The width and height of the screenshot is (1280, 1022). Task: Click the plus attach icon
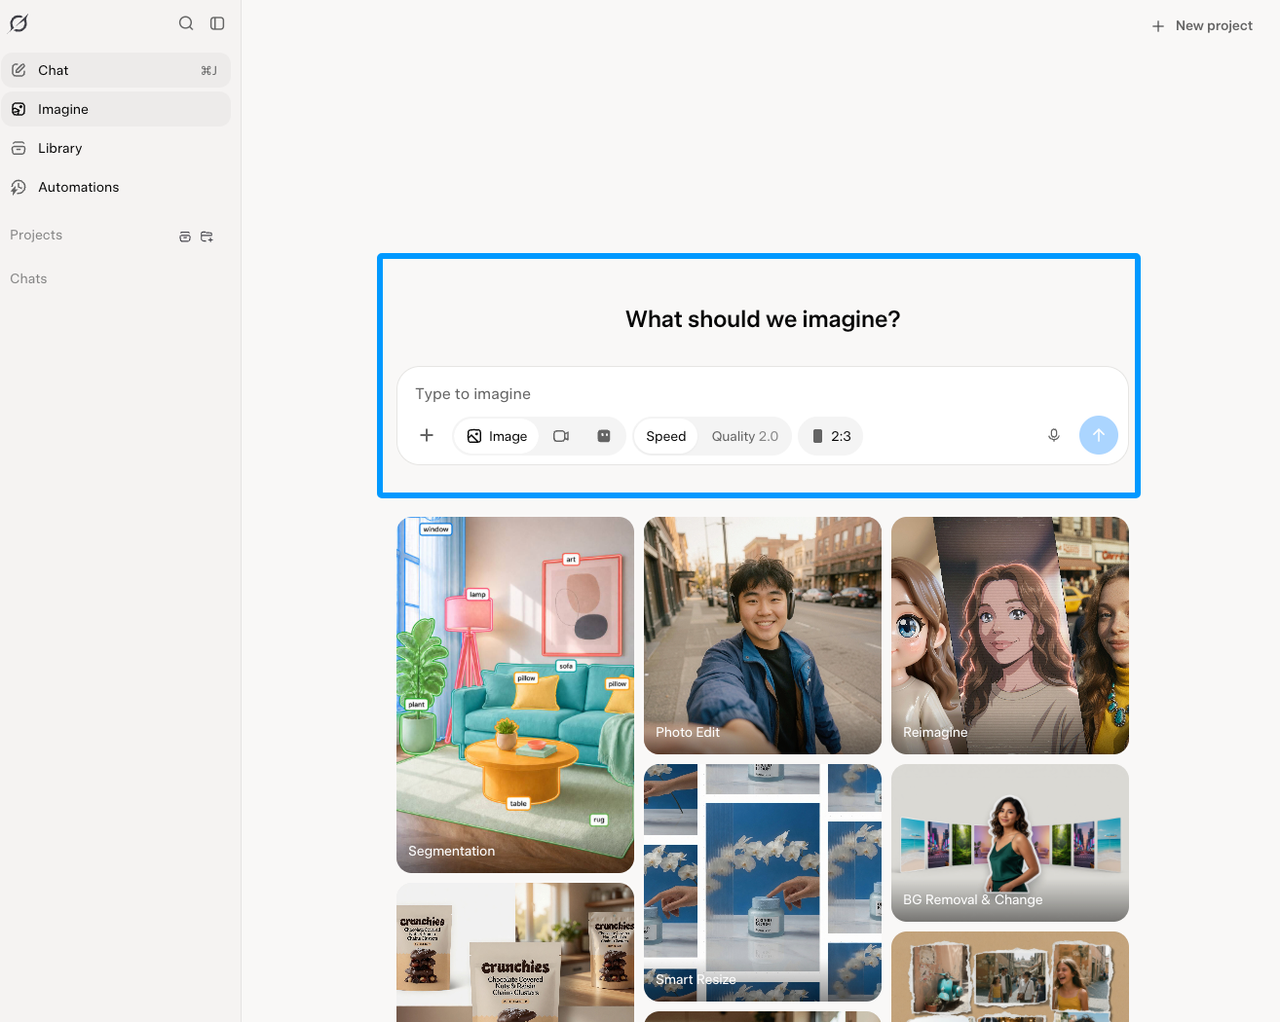427,435
